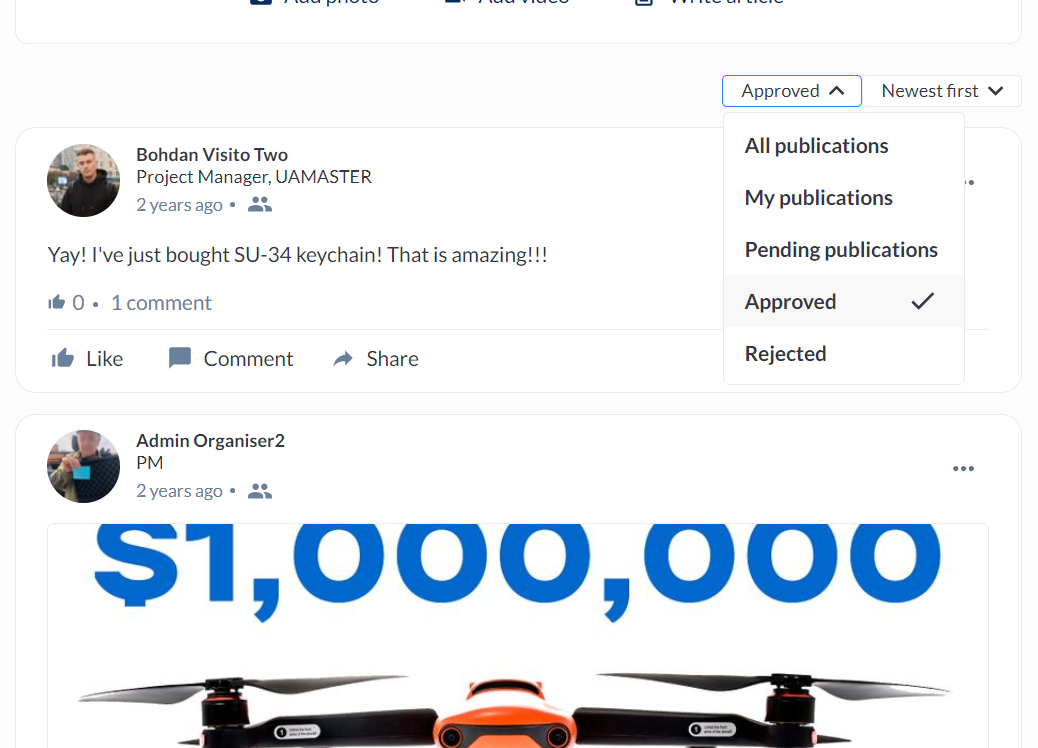1038x748 pixels.
Task: Click audience group icon on Admin Organiser2 post
Action: pos(260,491)
